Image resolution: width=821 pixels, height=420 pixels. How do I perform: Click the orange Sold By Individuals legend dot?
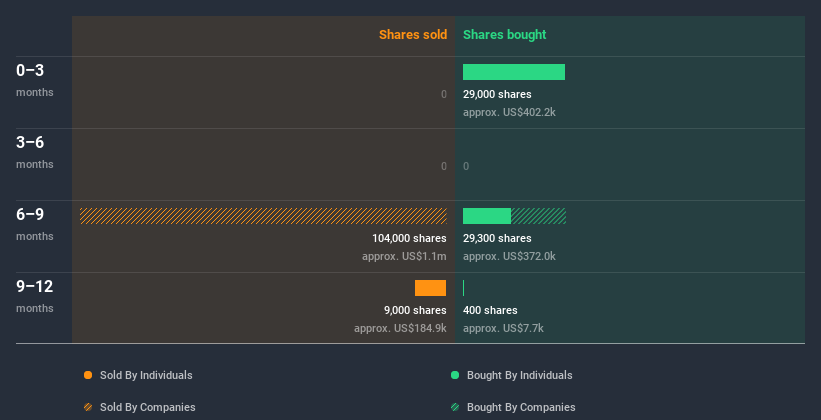[x=88, y=375]
